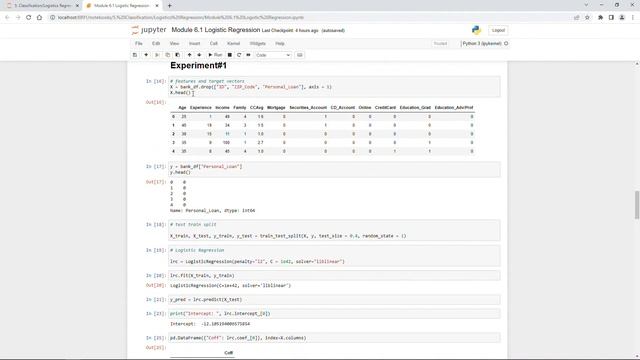The image size is (640, 360).
Task: Click the Logout button
Action: click(498, 30)
